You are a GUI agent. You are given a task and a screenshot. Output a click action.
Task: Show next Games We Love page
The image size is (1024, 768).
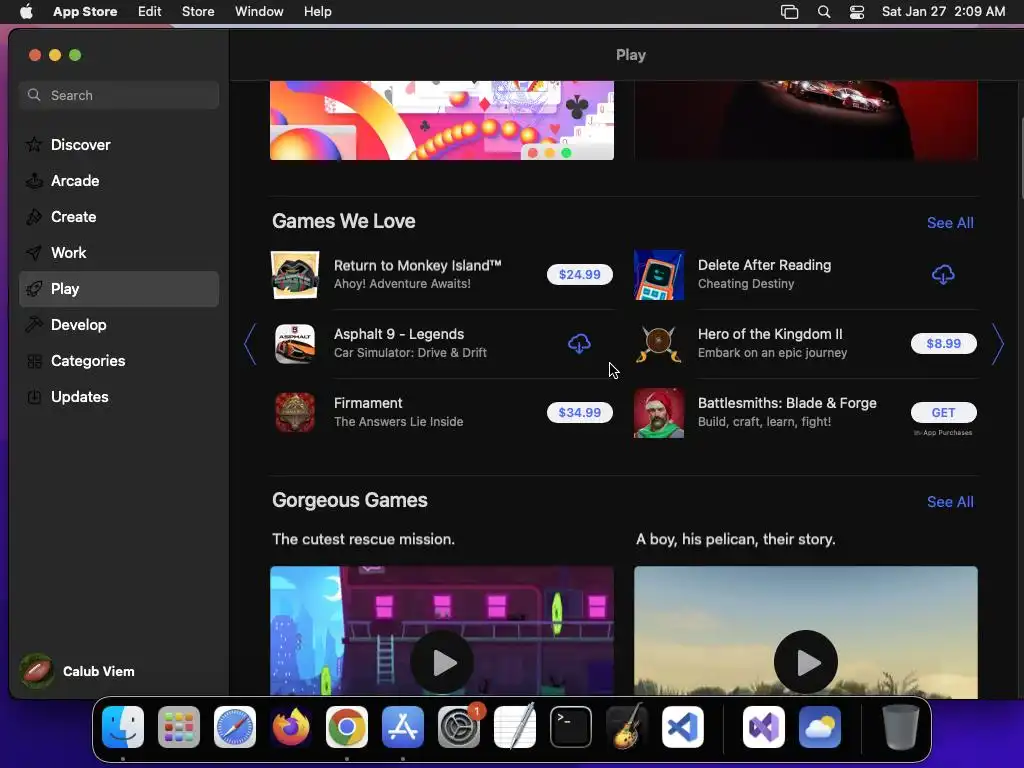tap(998, 344)
